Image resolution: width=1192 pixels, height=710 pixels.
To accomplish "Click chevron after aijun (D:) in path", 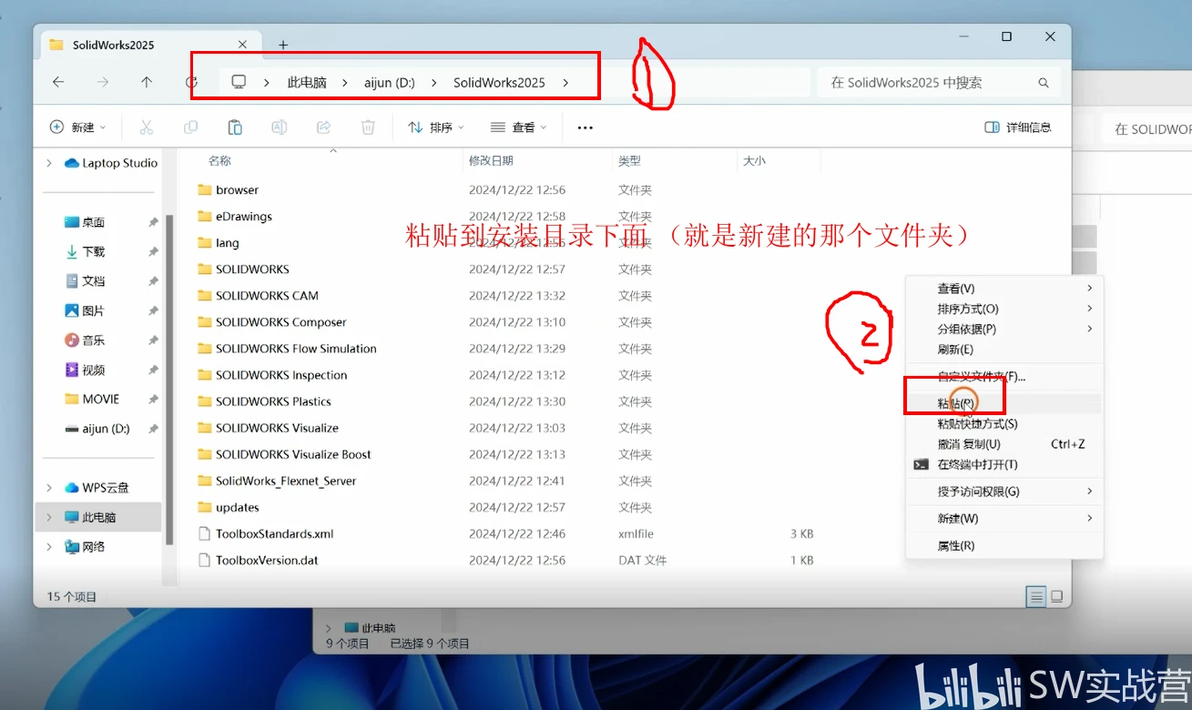I will tap(433, 82).
